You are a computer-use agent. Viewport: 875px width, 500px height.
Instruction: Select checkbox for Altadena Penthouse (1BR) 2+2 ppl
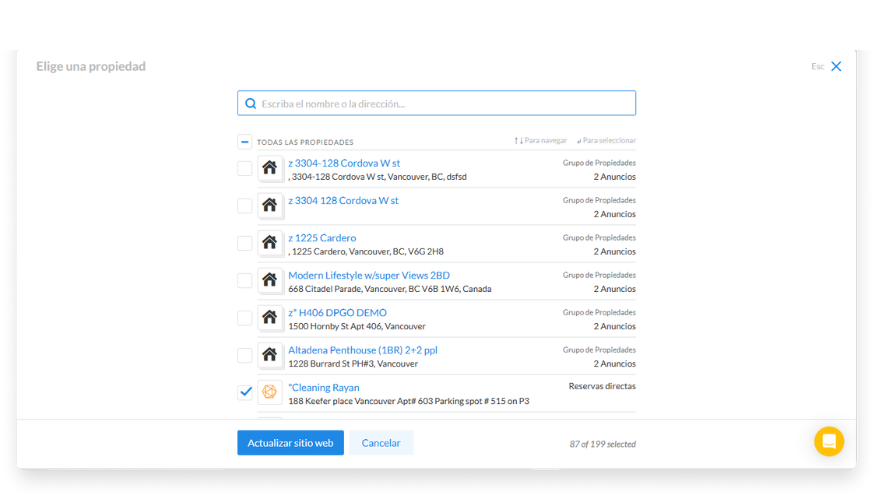[244, 355]
